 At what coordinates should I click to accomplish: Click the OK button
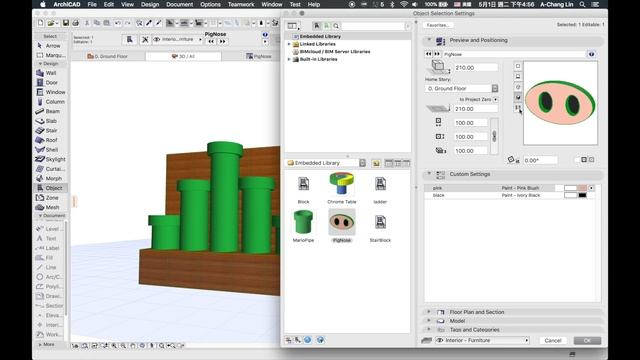coord(587,340)
